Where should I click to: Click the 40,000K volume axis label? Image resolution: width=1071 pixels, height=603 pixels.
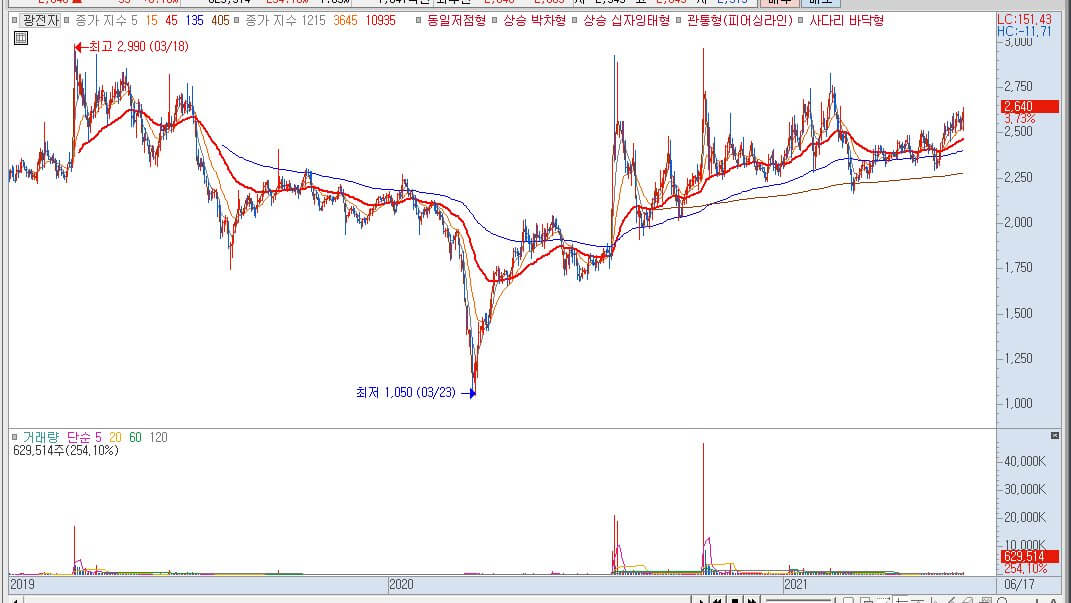(1024, 461)
